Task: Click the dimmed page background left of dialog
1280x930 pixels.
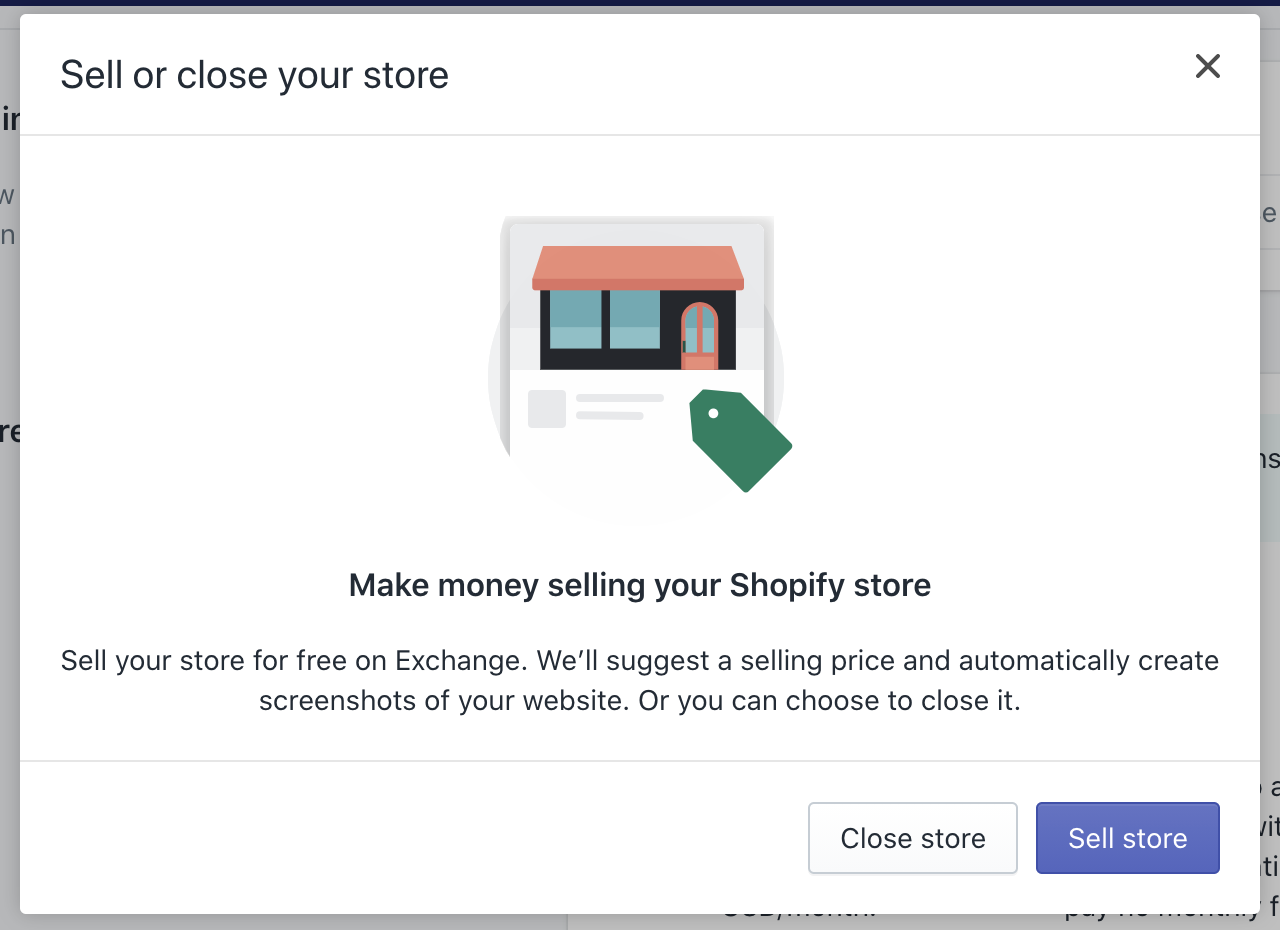Action: (9, 600)
